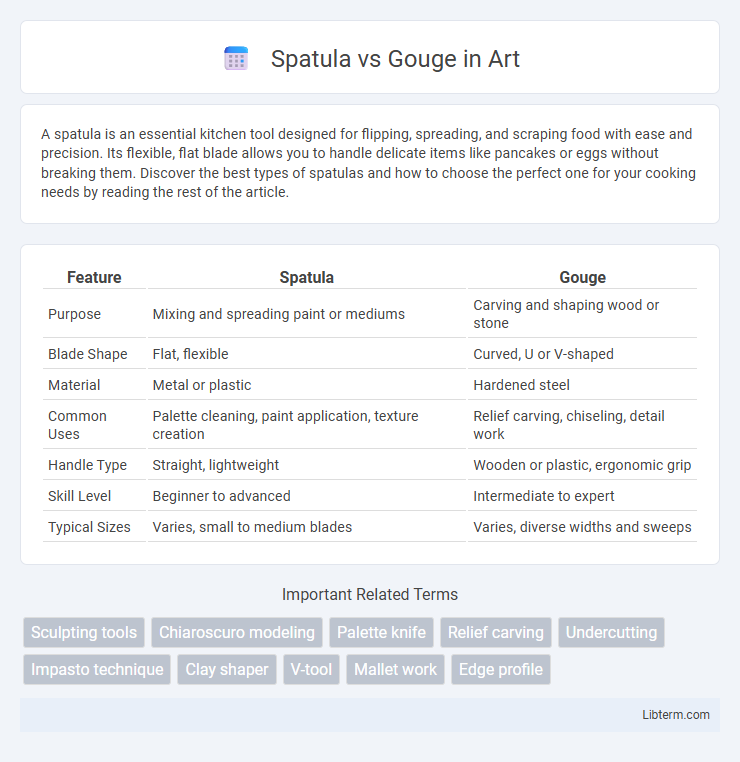Open the Impasto technique tag

point(97,669)
